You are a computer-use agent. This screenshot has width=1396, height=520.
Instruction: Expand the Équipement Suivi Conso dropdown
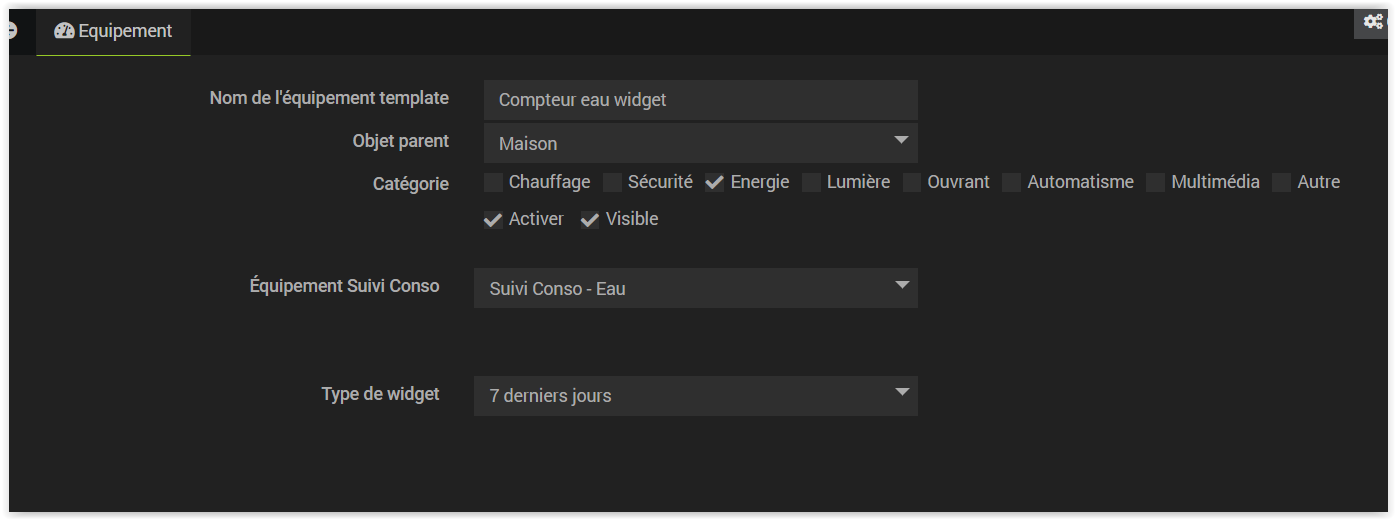(x=695, y=288)
